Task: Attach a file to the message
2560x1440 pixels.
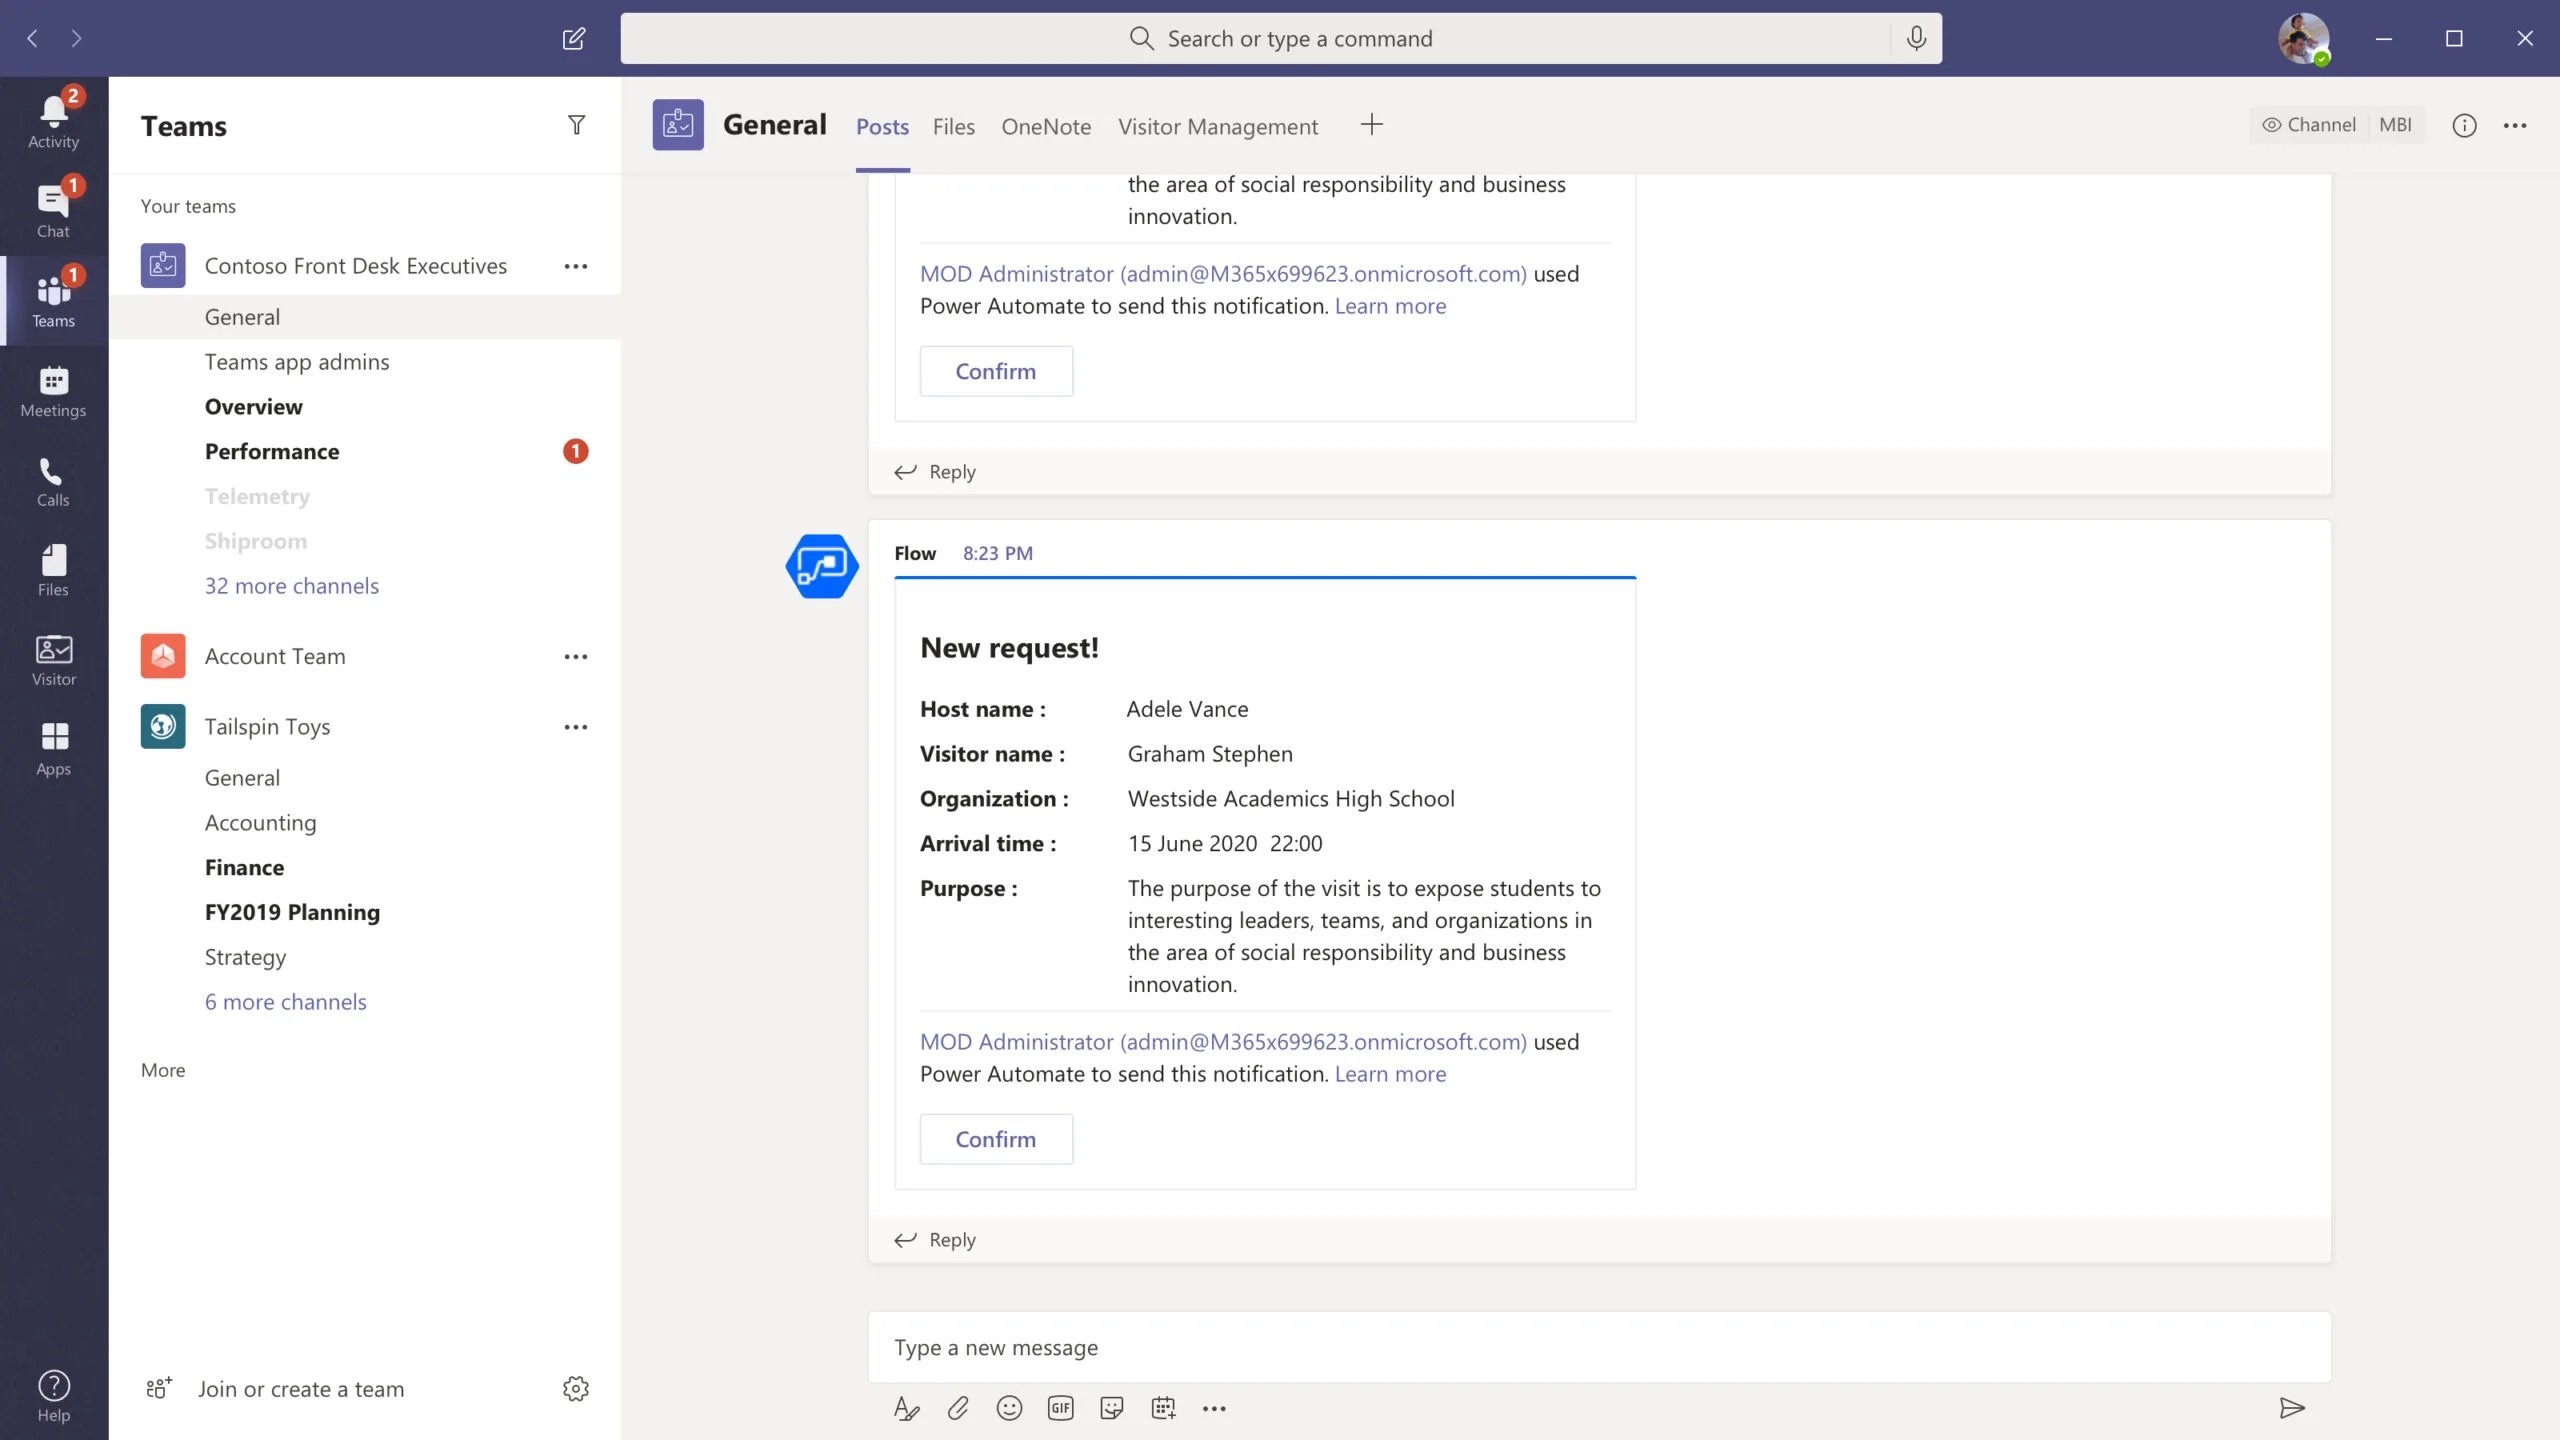Action: 957,1407
